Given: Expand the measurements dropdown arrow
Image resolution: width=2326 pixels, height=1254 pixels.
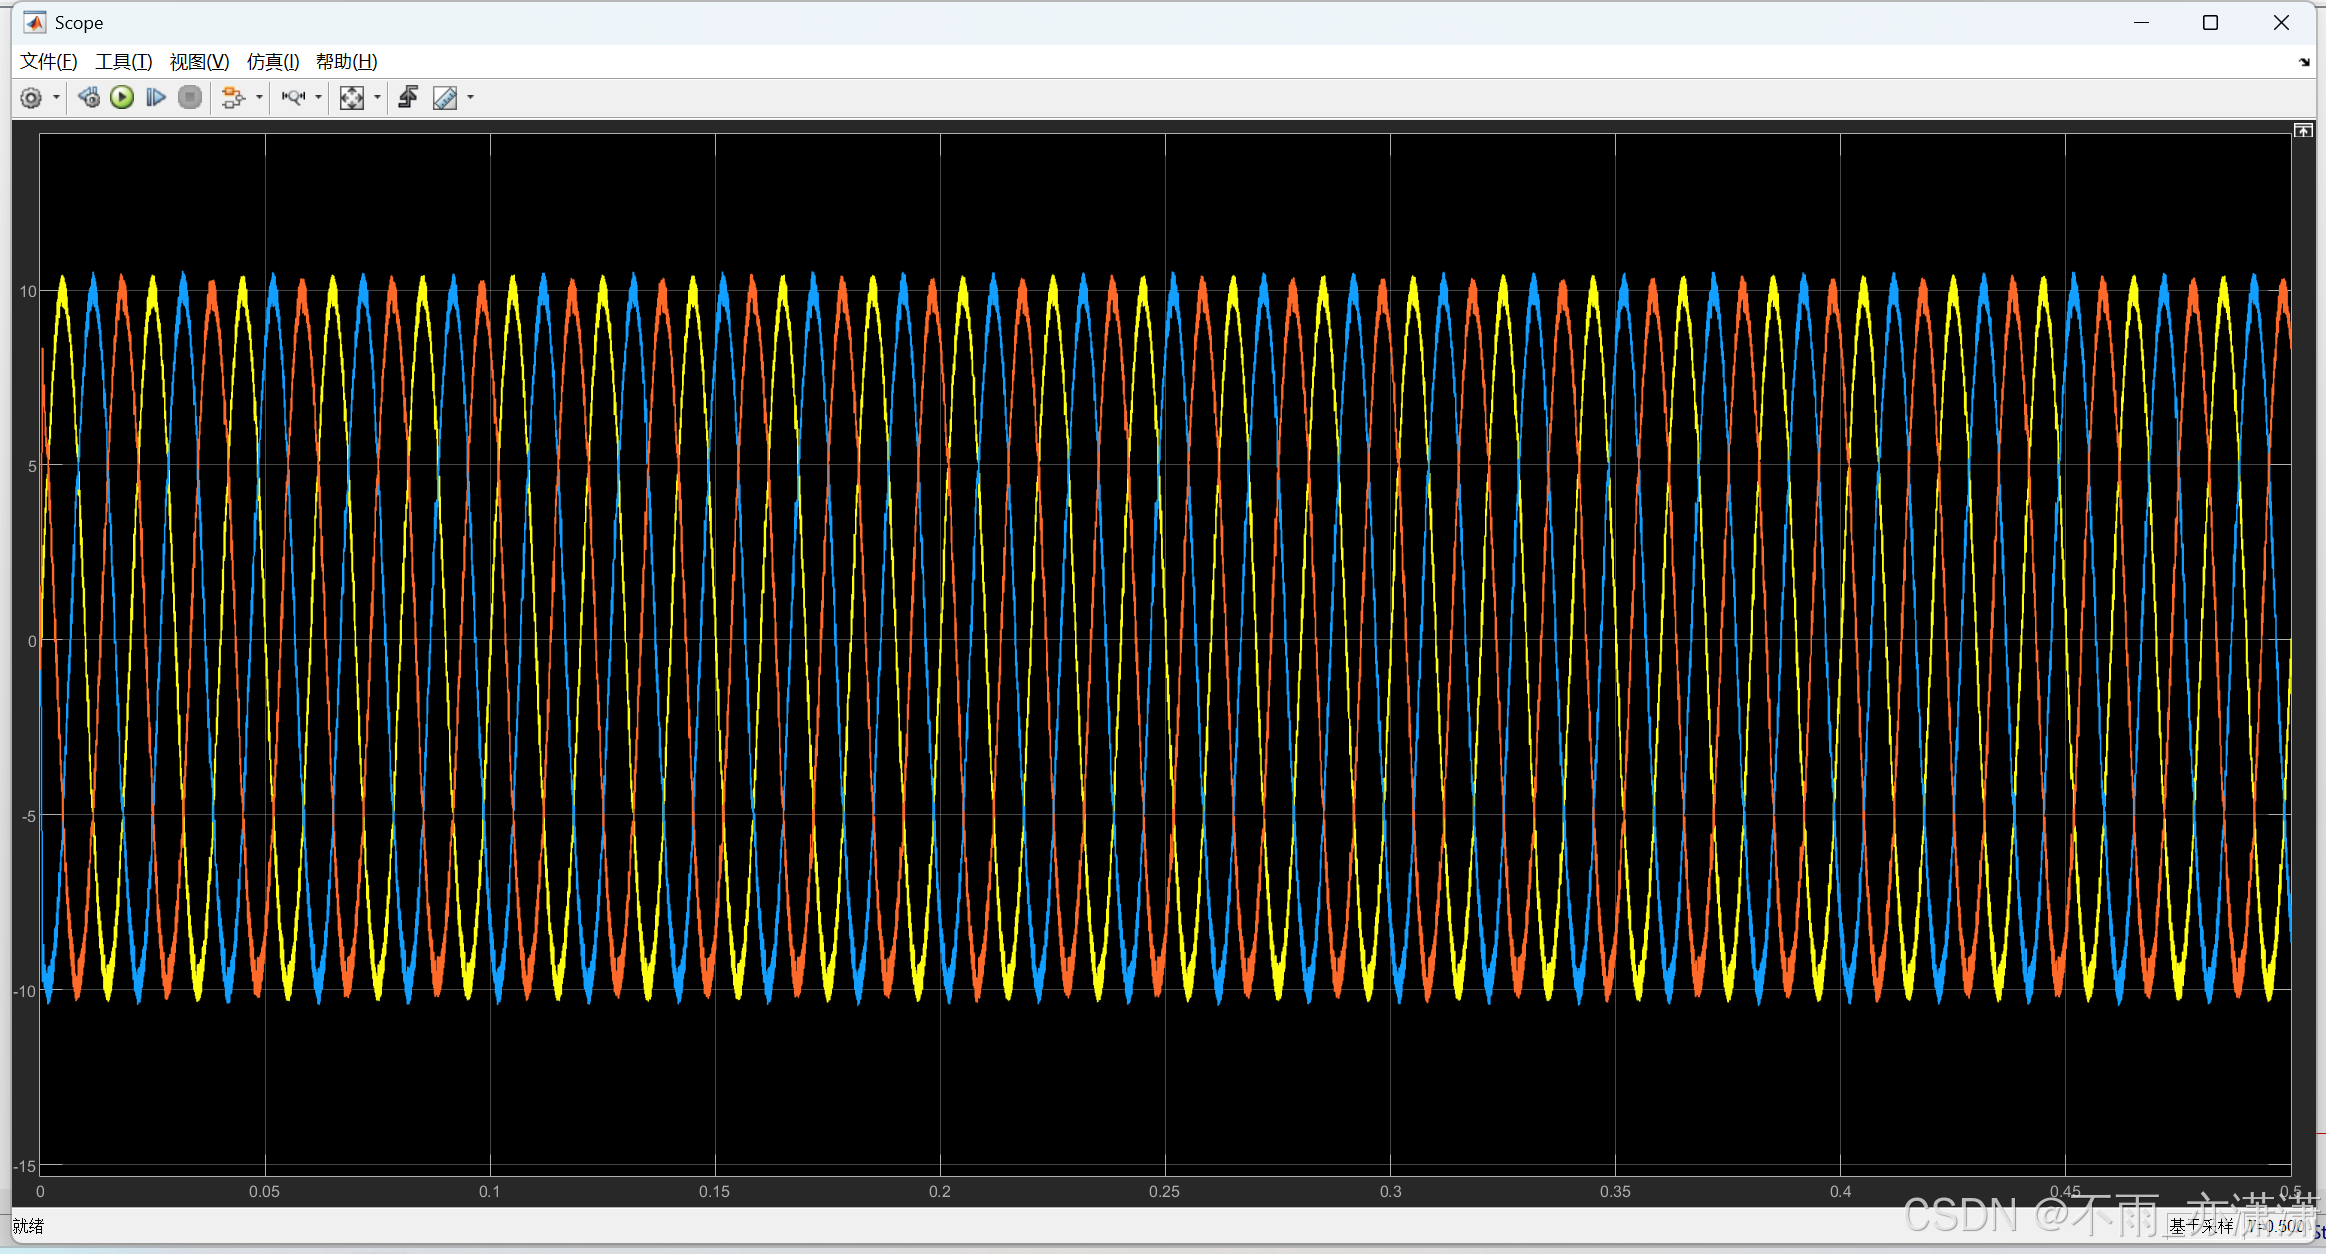Looking at the screenshot, I should pyautogui.click(x=471, y=97).
